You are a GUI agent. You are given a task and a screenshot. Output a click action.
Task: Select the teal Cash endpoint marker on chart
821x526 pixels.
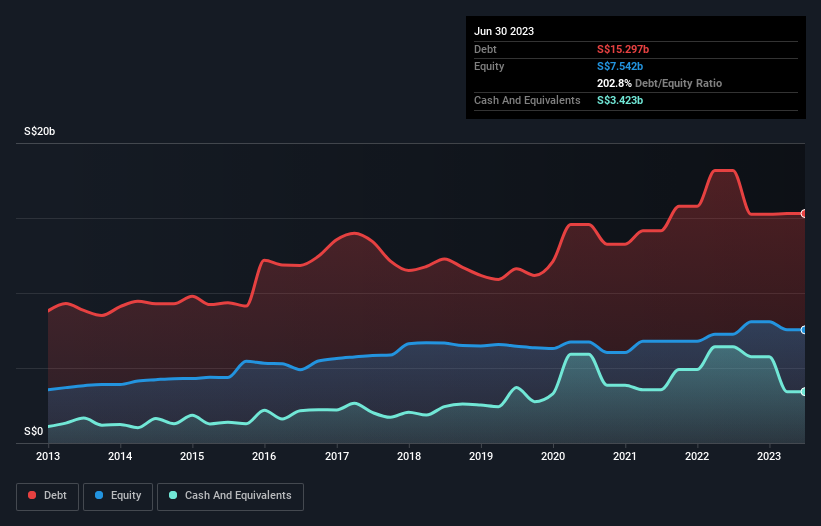804,391
